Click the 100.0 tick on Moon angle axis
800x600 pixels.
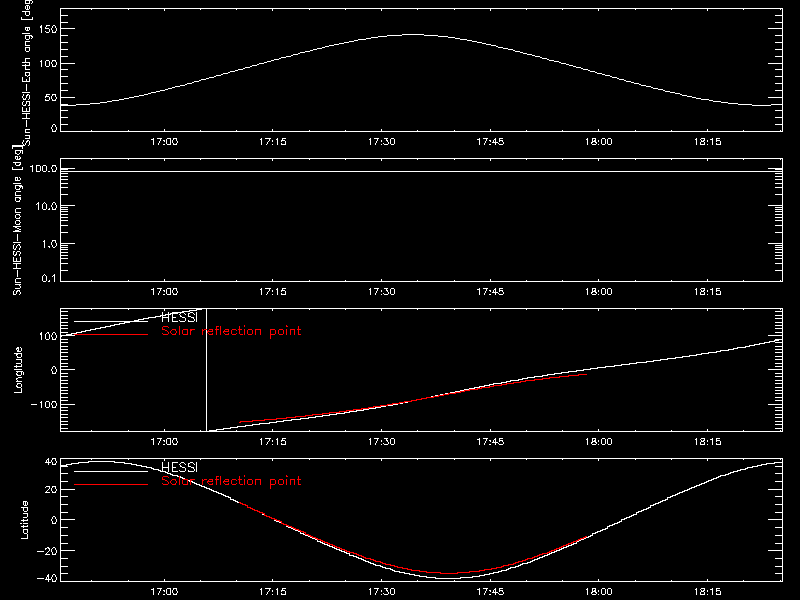43,169
